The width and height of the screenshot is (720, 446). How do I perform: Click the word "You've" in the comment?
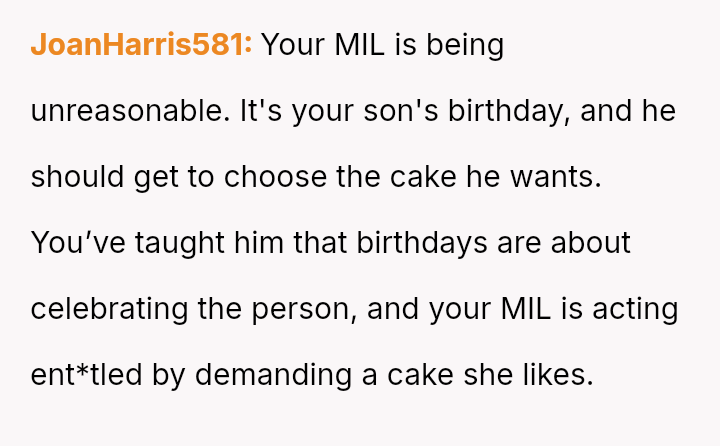78,243
